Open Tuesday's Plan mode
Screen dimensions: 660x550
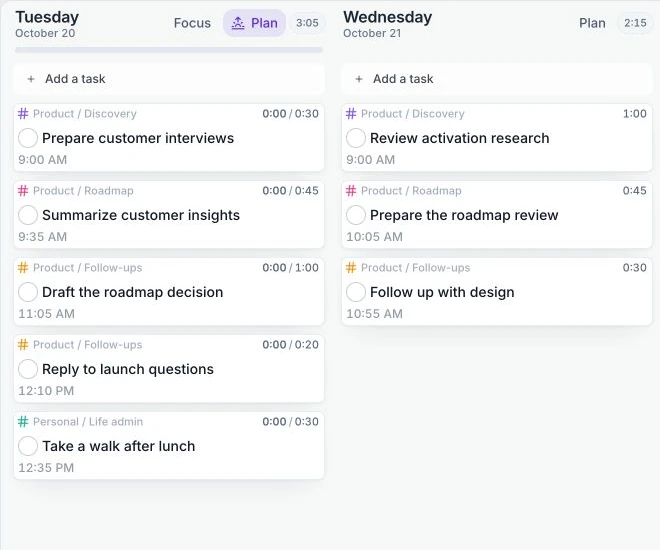coord(255,23)
